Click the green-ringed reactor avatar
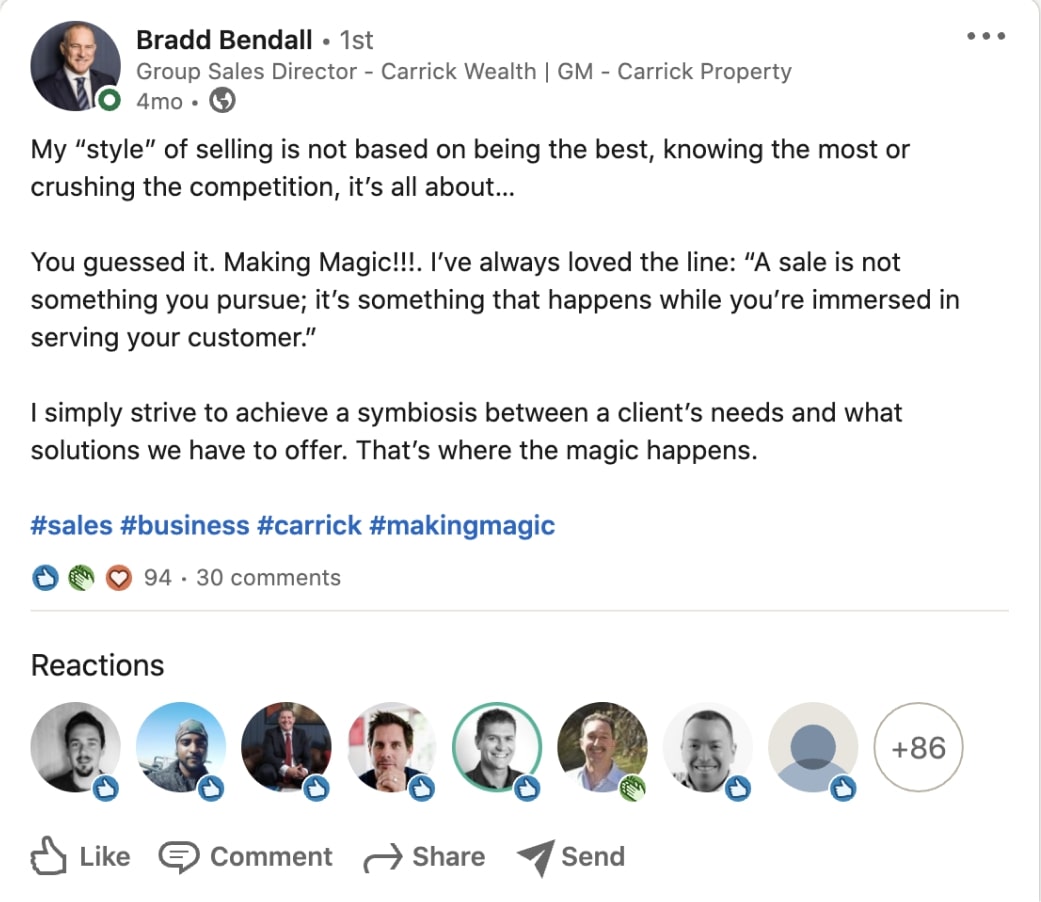Image resolution: width=1041 pixels, height=902 pixels. [x=497, y=748]
